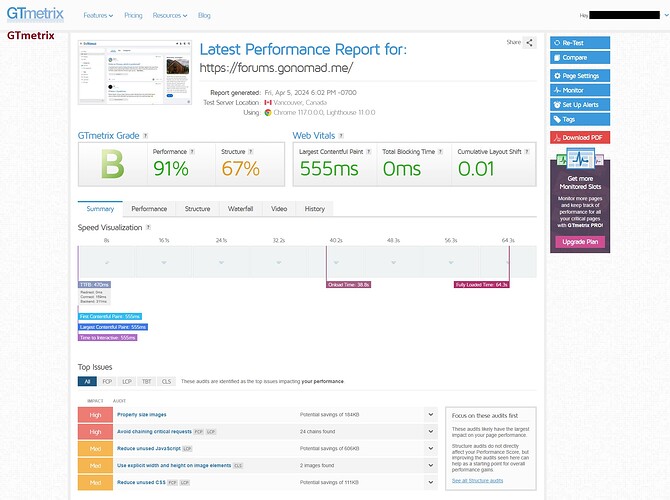
Task: Open the Video tab
Action: click(x=279, y=209)
